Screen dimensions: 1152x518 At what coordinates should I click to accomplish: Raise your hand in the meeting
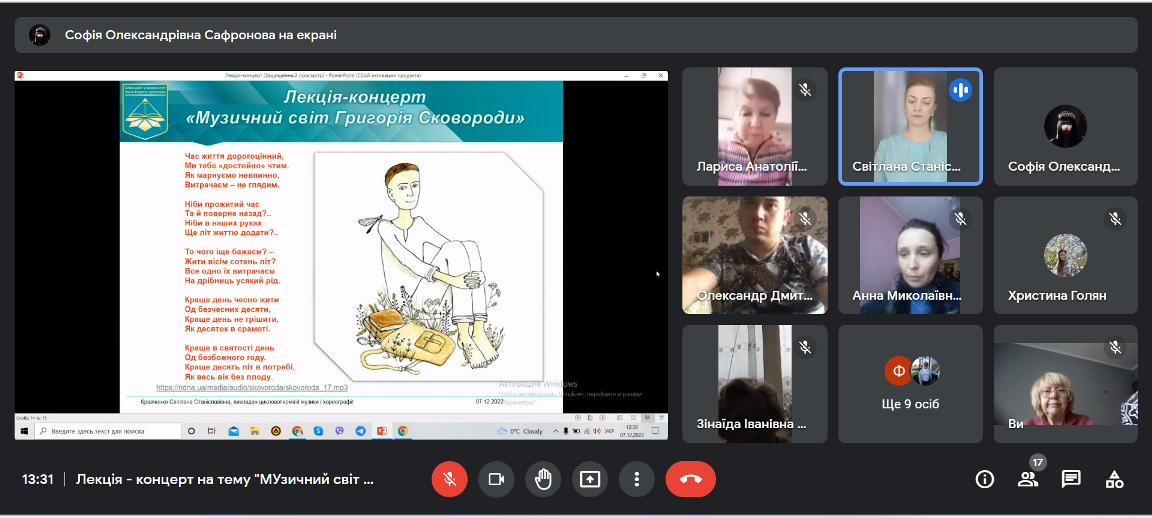click(543, 479)
